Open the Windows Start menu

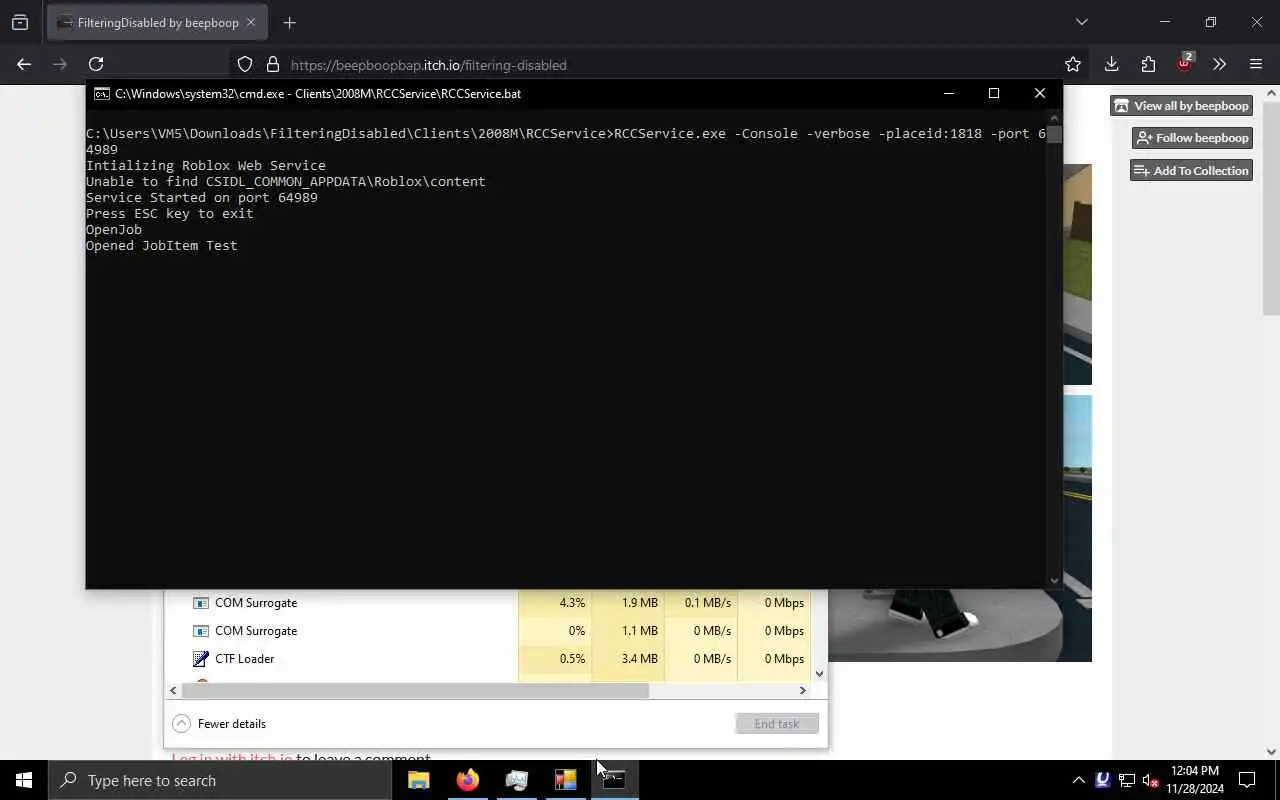pyautogui.click(x=24, y=780)
